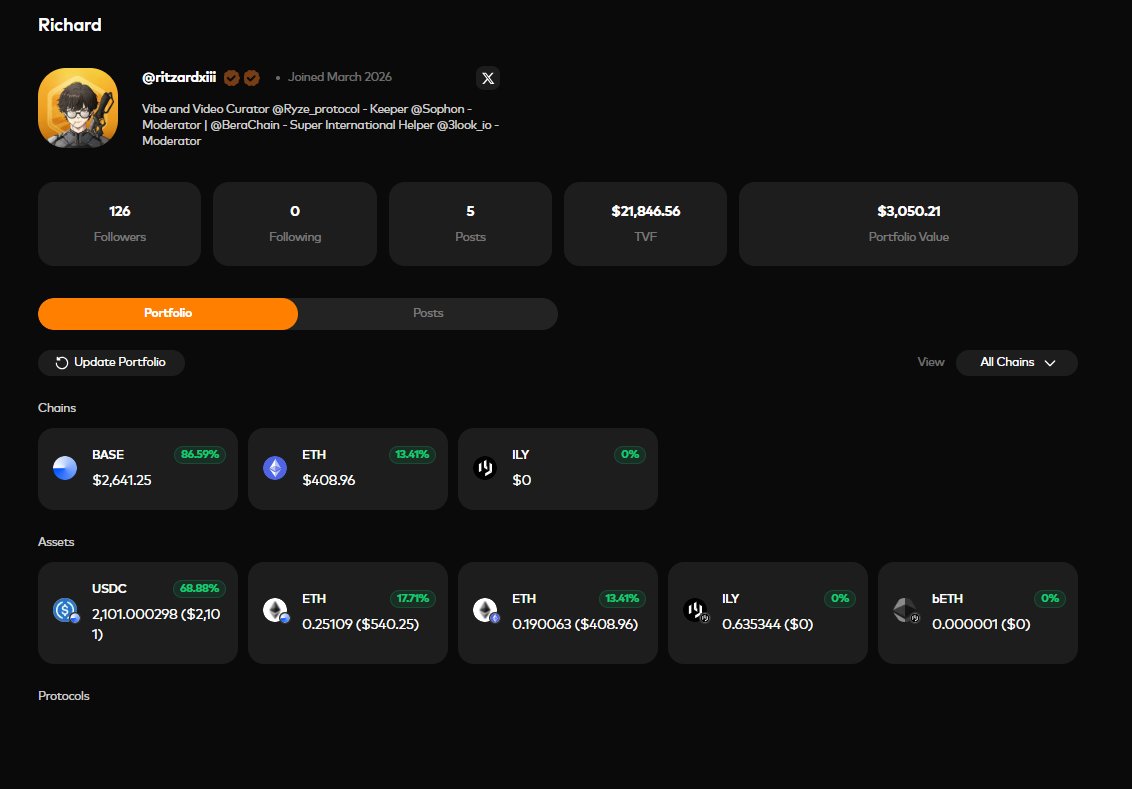Click the ETH chain logo under Chains
Image resolution: width=1132 pixels, height=789 pixels.
pyautogui.click(x=275, y=468)
